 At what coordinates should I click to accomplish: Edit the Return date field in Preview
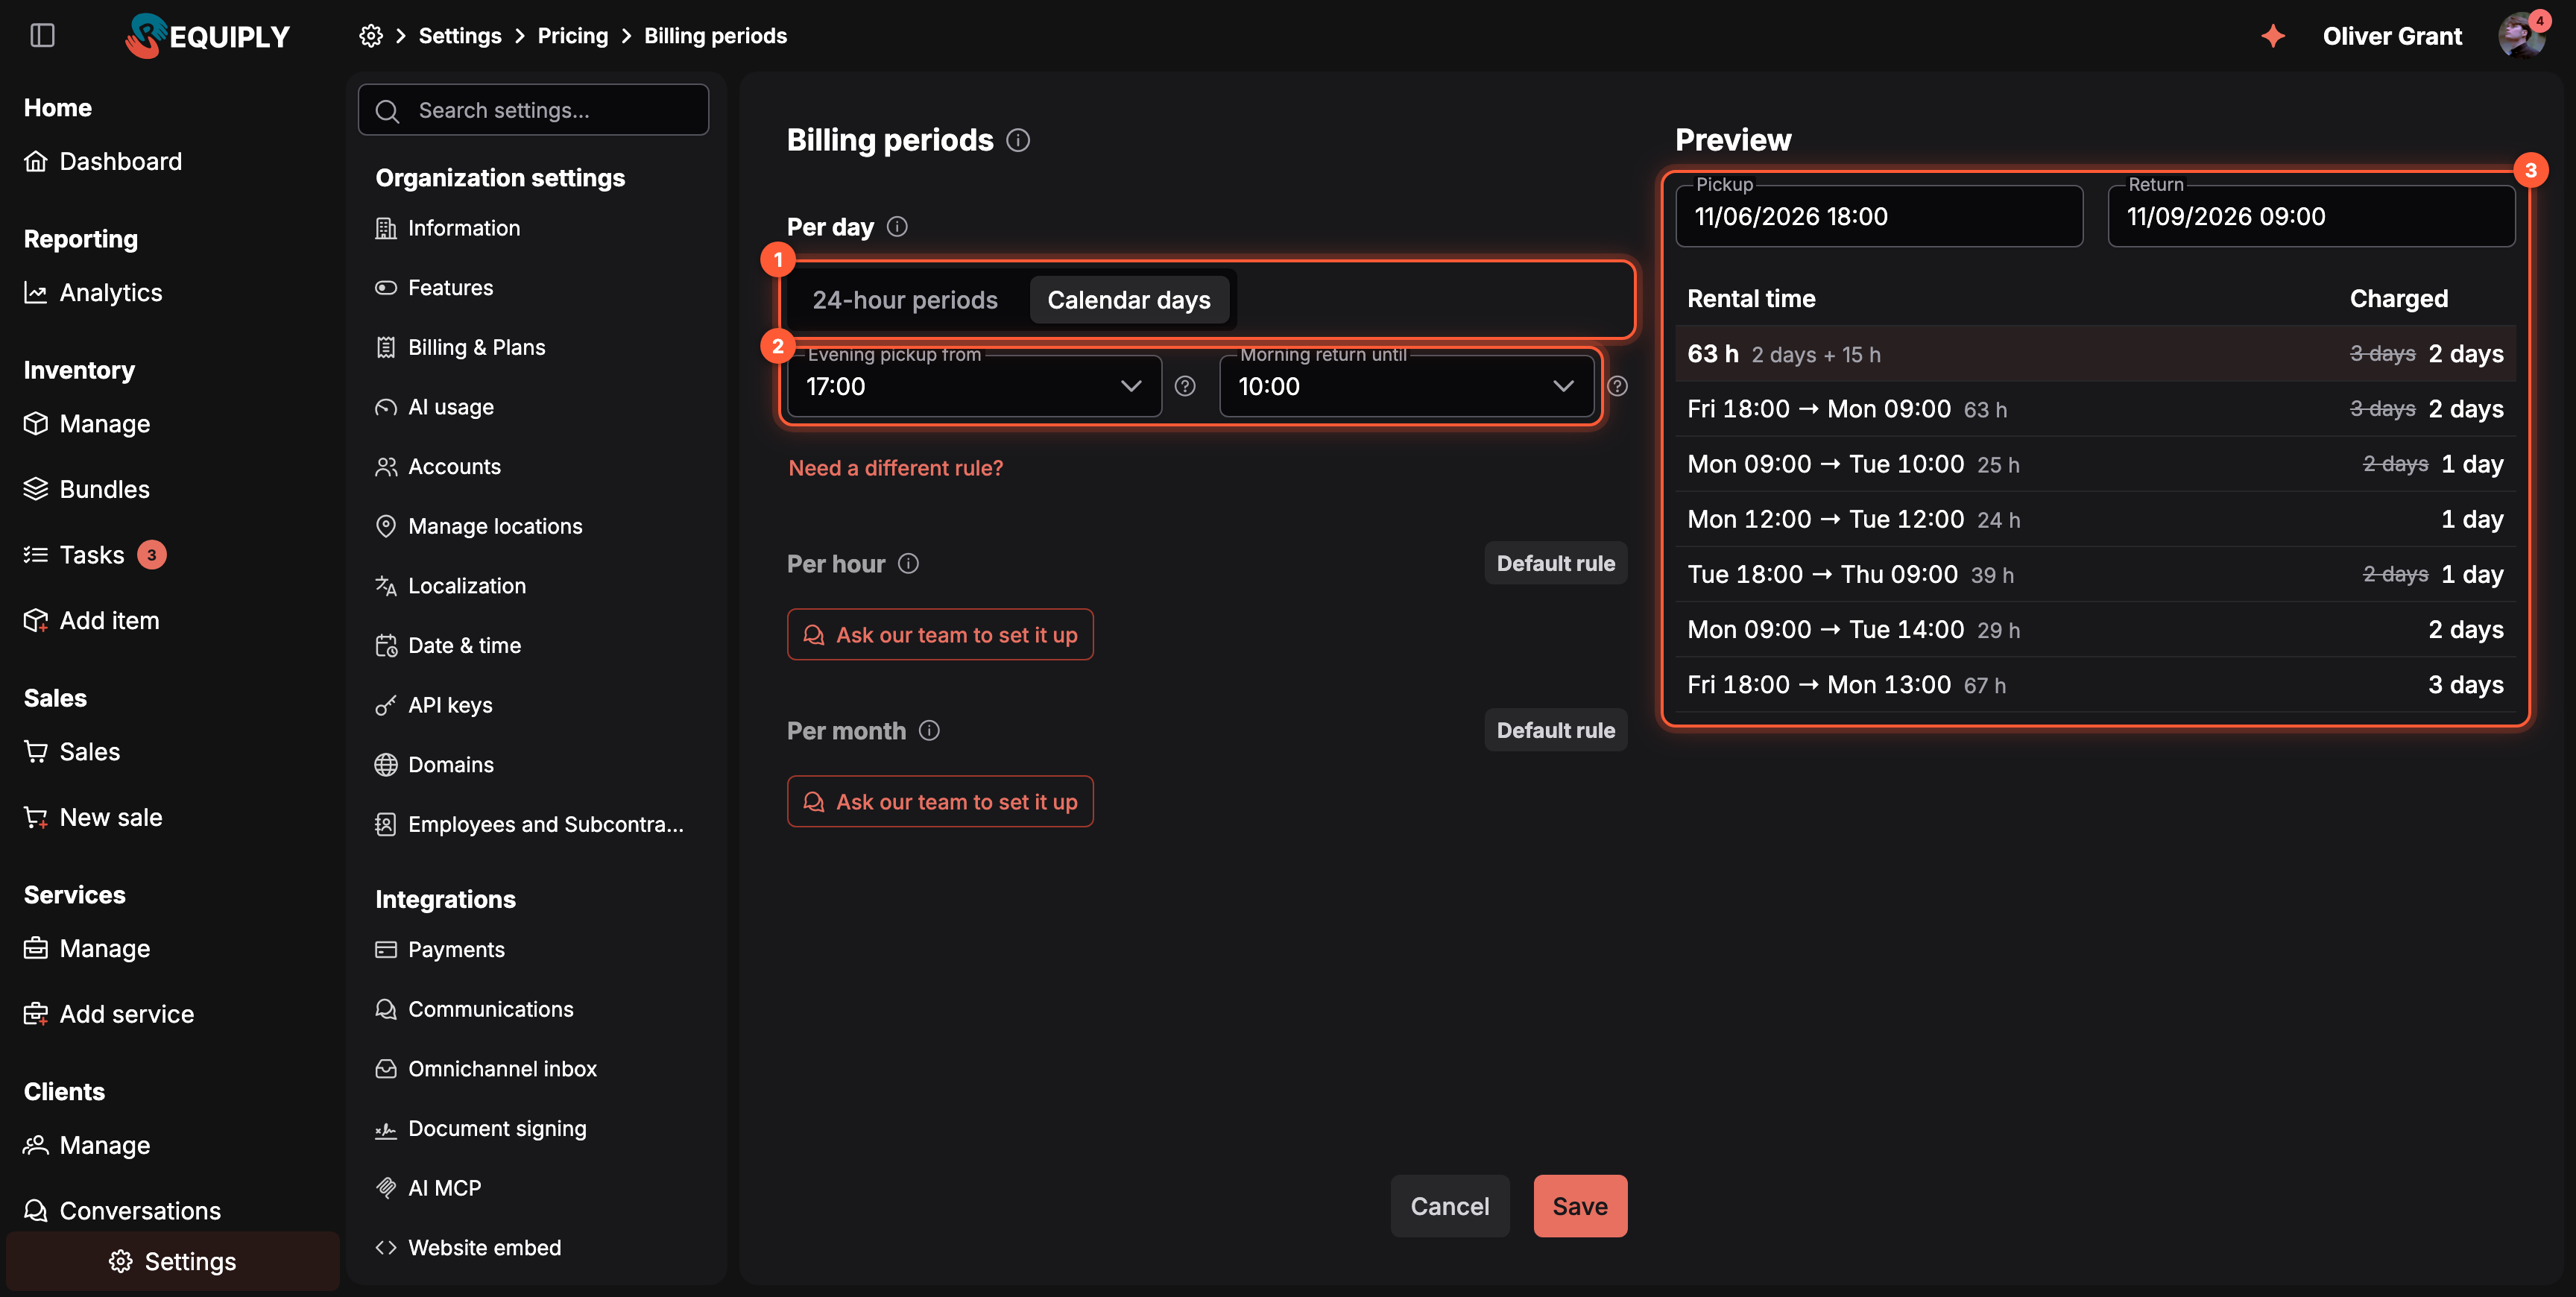2311,216
